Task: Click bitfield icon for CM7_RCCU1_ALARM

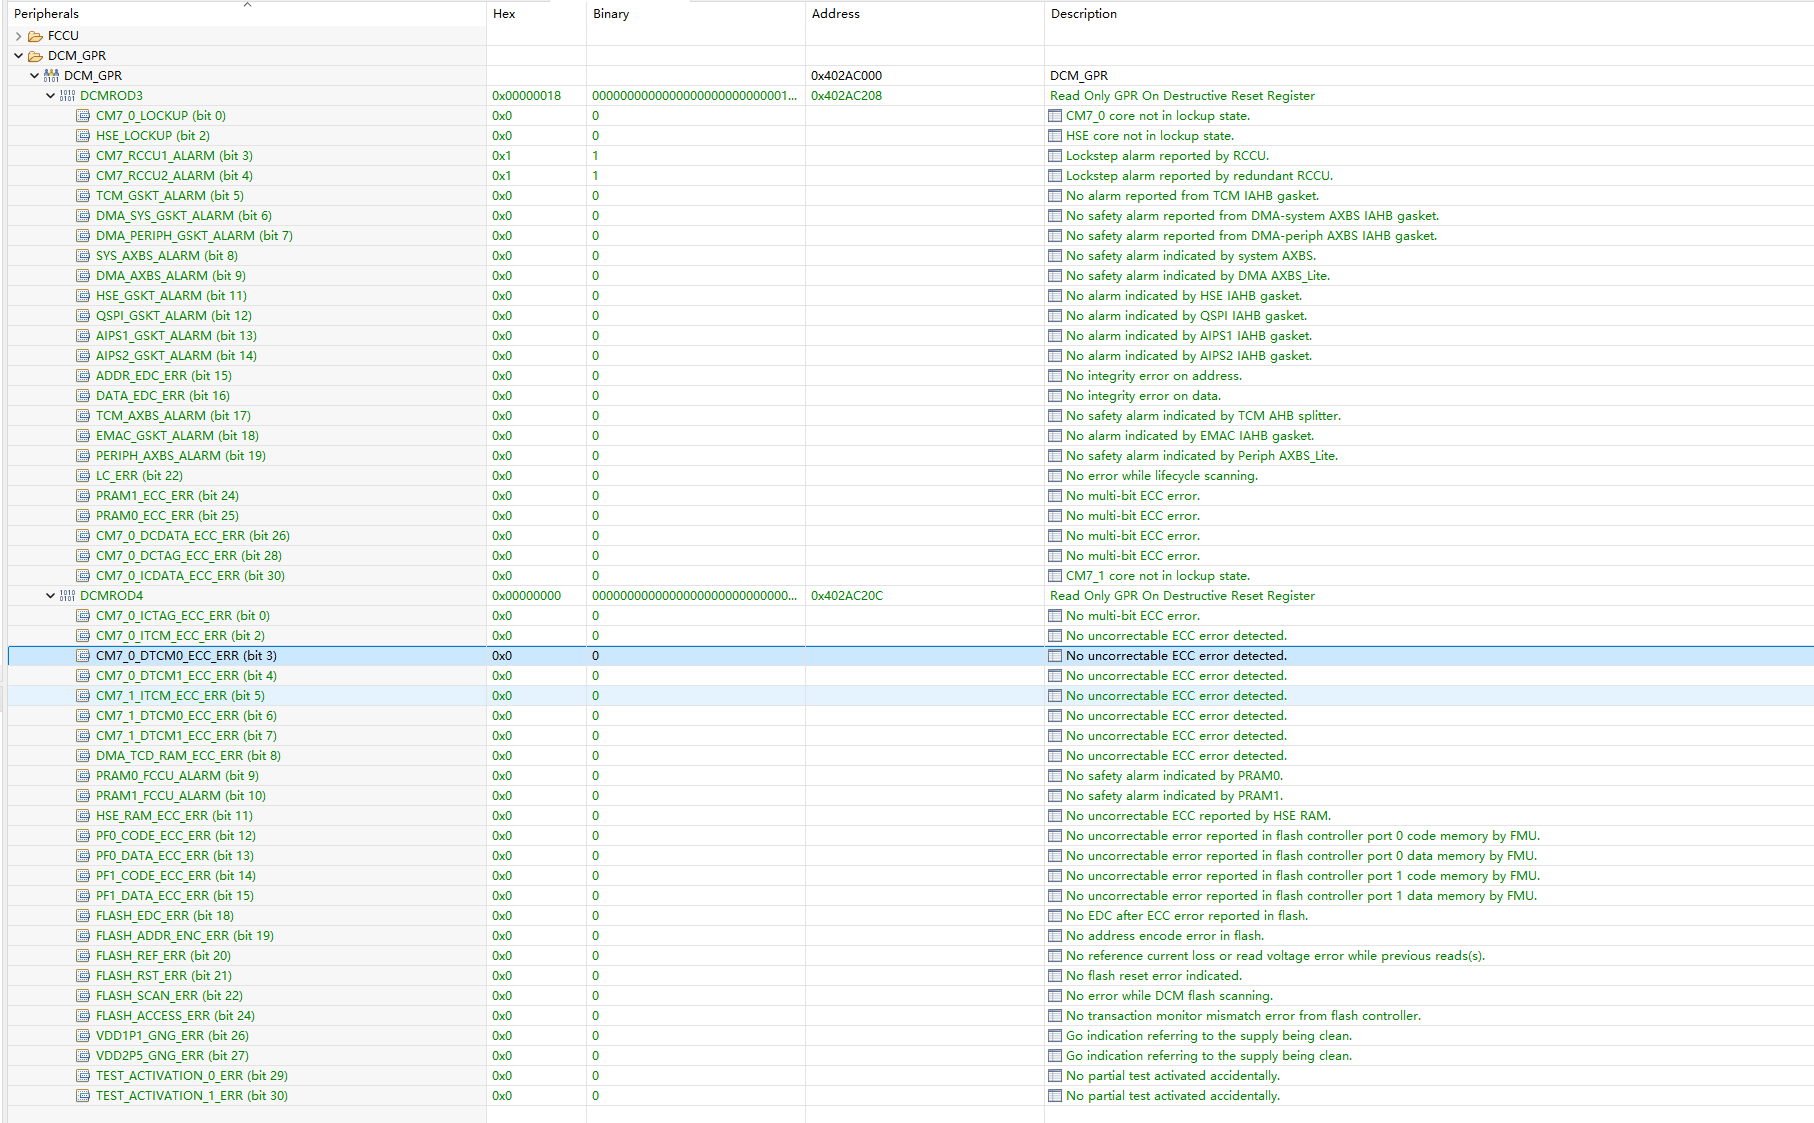Action: tap(84, 156)
